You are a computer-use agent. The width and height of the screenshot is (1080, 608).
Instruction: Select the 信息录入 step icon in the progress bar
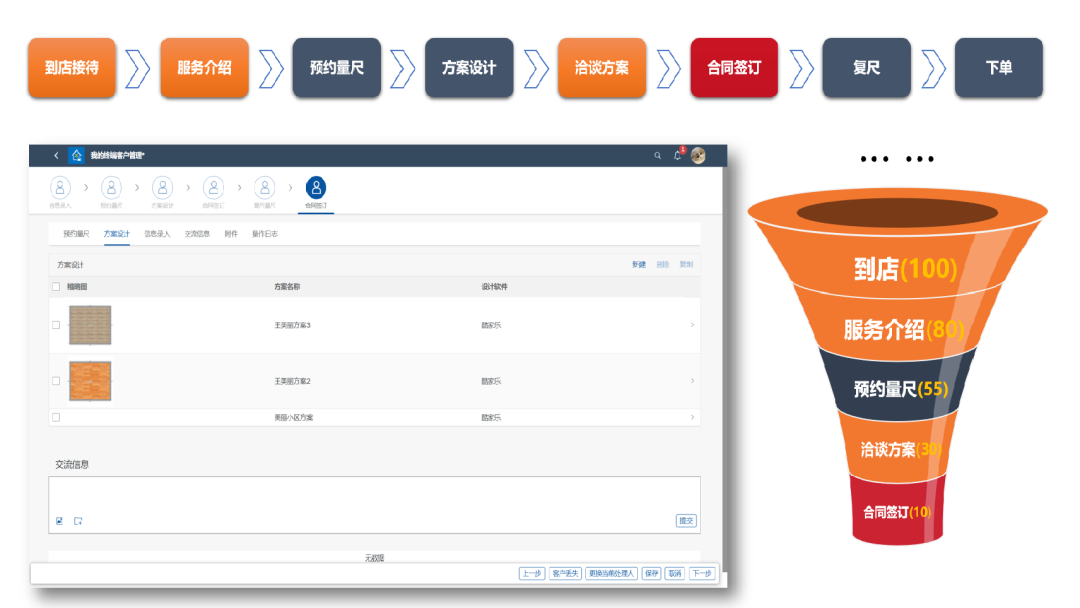[60, 187]
